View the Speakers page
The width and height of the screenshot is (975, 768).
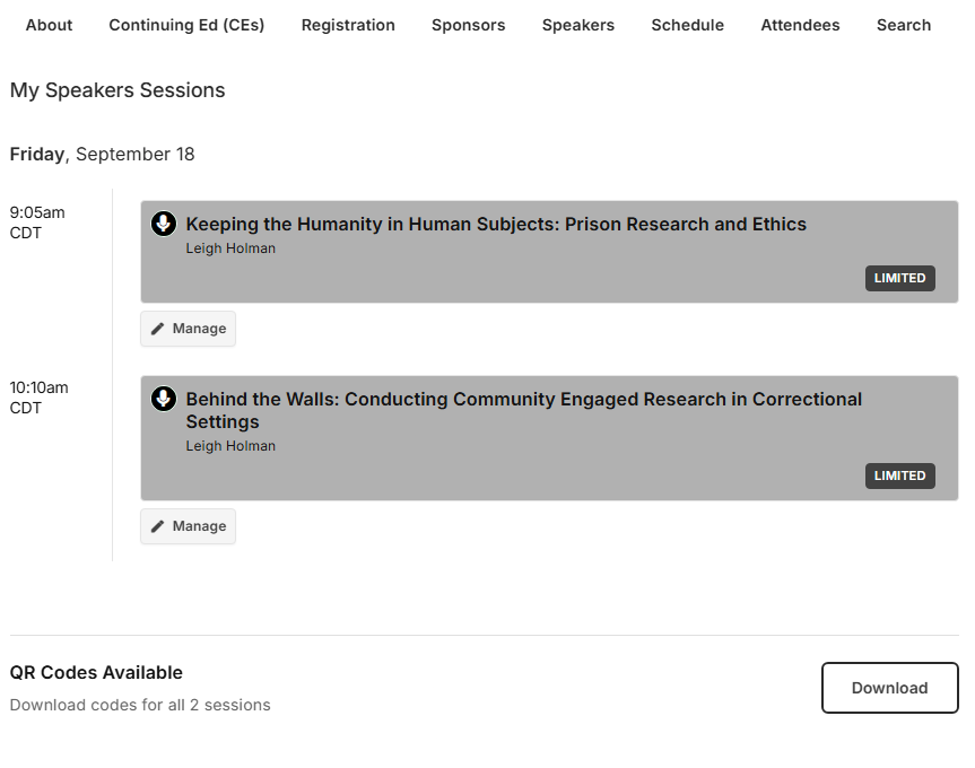[578, 25]
